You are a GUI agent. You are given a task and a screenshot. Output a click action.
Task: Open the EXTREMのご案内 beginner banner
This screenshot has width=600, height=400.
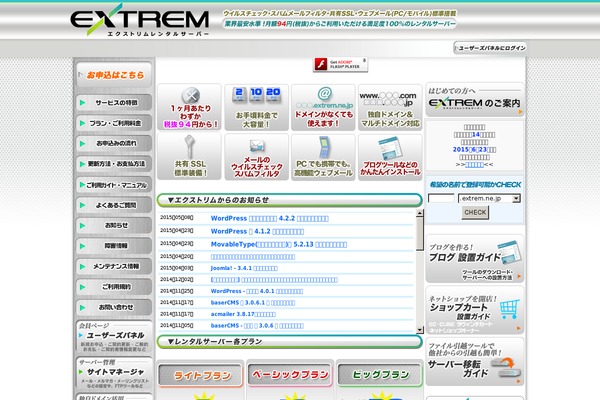pos(474,100)
